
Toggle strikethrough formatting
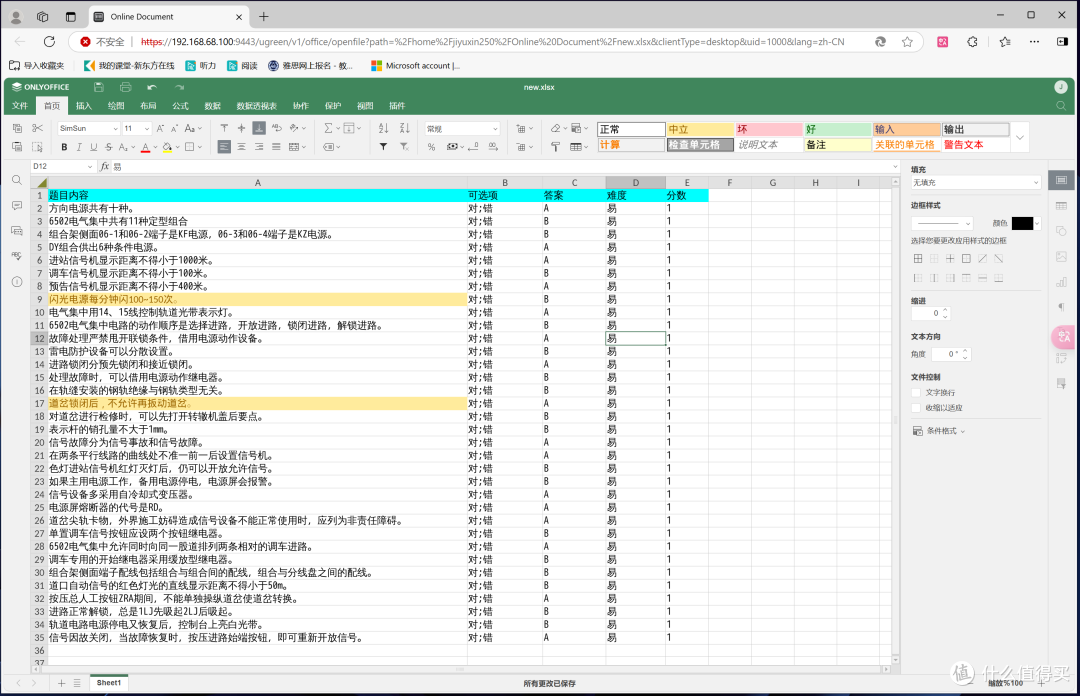tap(108, 147)
